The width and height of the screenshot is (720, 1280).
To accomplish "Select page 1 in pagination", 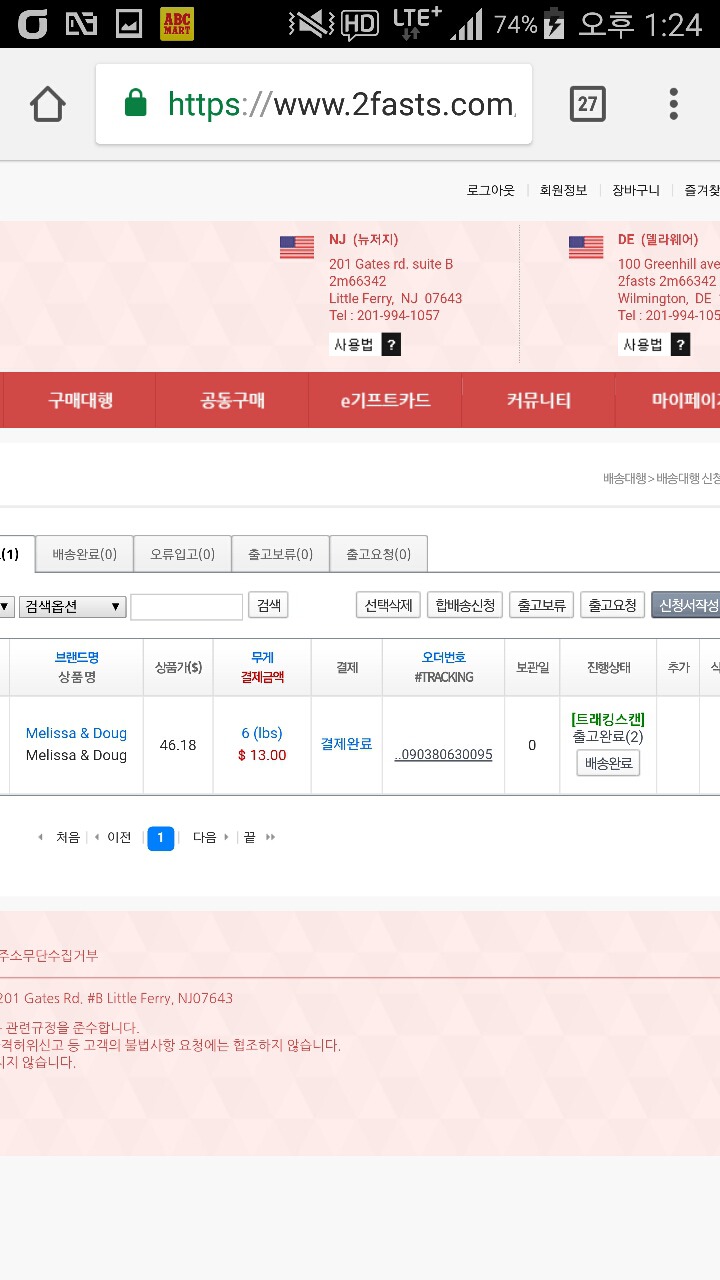I will point(161,838).
